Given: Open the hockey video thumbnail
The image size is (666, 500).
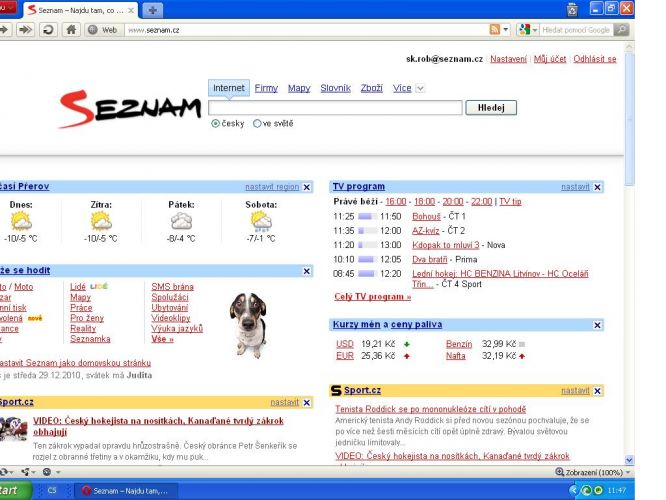Looking at the screenshot, I should click(x=14, y=429).
